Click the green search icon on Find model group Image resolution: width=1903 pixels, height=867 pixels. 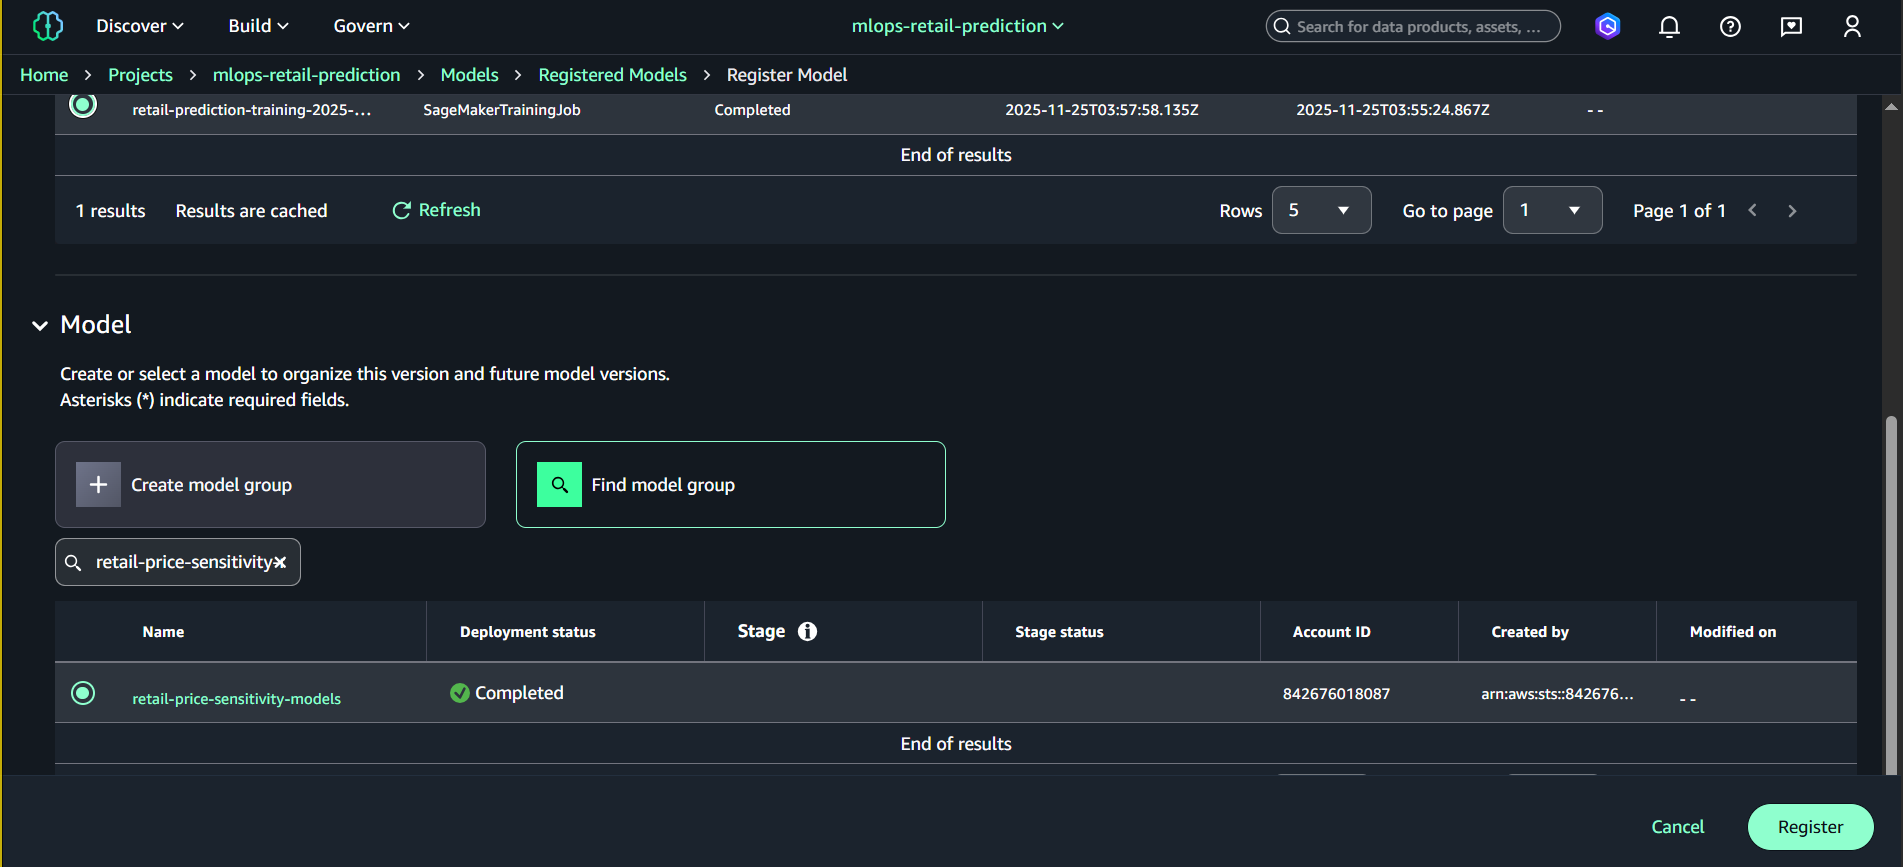[559, 485]
